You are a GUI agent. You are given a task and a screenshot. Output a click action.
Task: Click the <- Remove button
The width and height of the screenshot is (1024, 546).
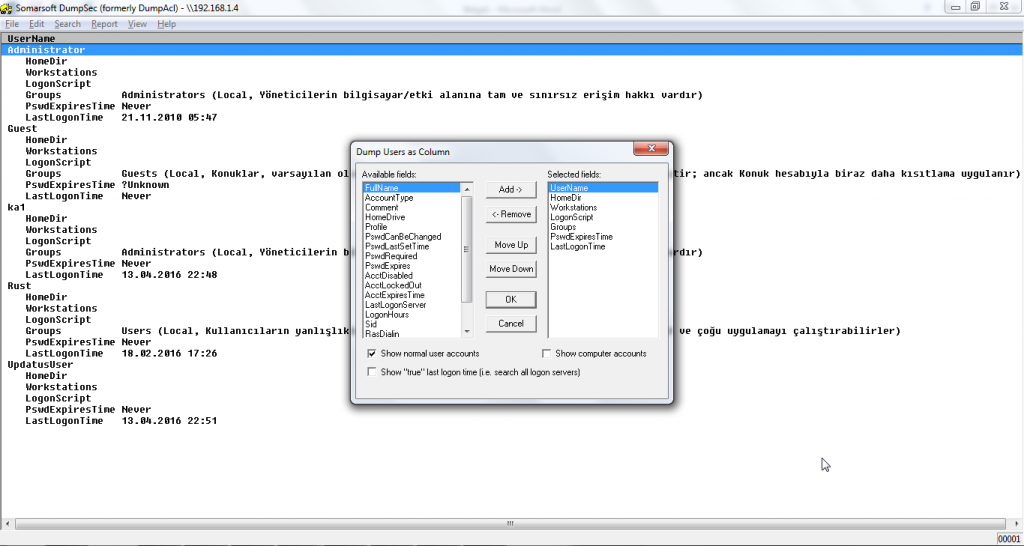[511, 214]
